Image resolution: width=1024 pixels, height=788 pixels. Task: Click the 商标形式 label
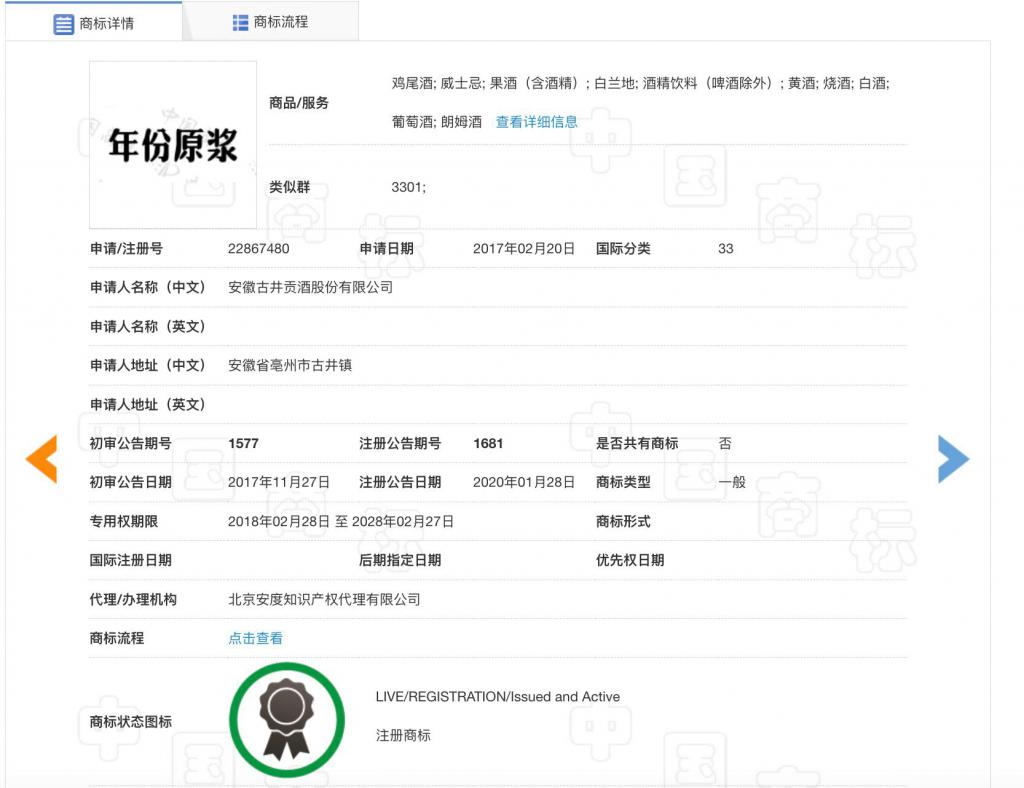click(623, 521)
